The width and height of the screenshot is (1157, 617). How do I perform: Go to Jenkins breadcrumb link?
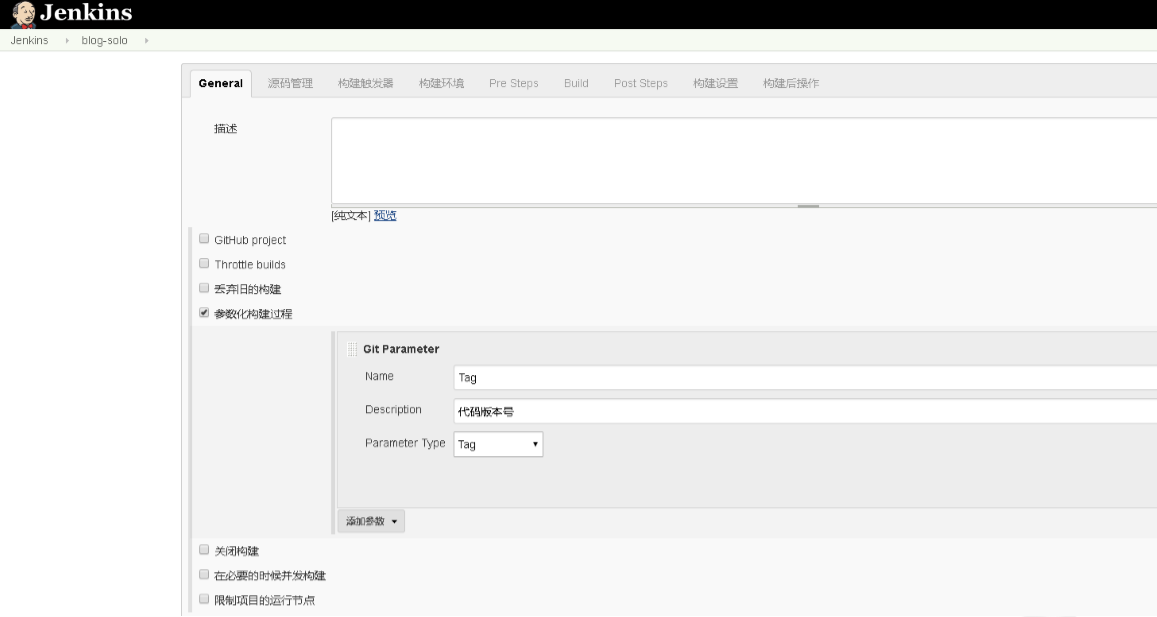click(x=30, y=41)
